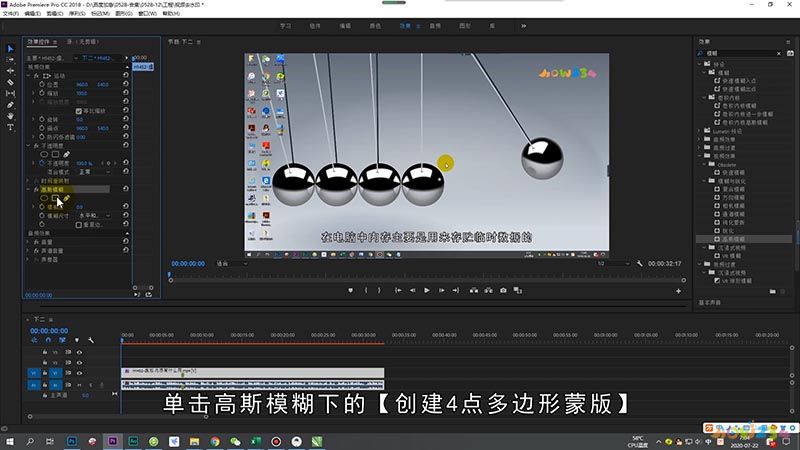The image size is (800, 450).
Task: Select the Slip tool
Action: pos(10,93)
